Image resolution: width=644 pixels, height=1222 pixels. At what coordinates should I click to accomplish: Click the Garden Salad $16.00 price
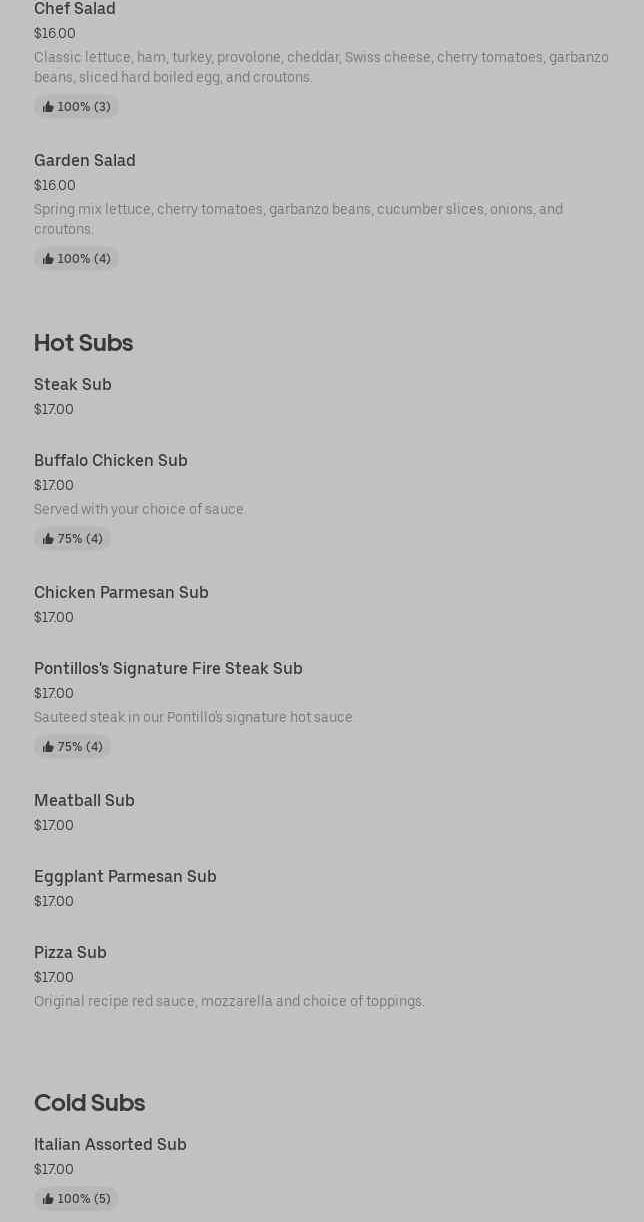coord(55,185)
